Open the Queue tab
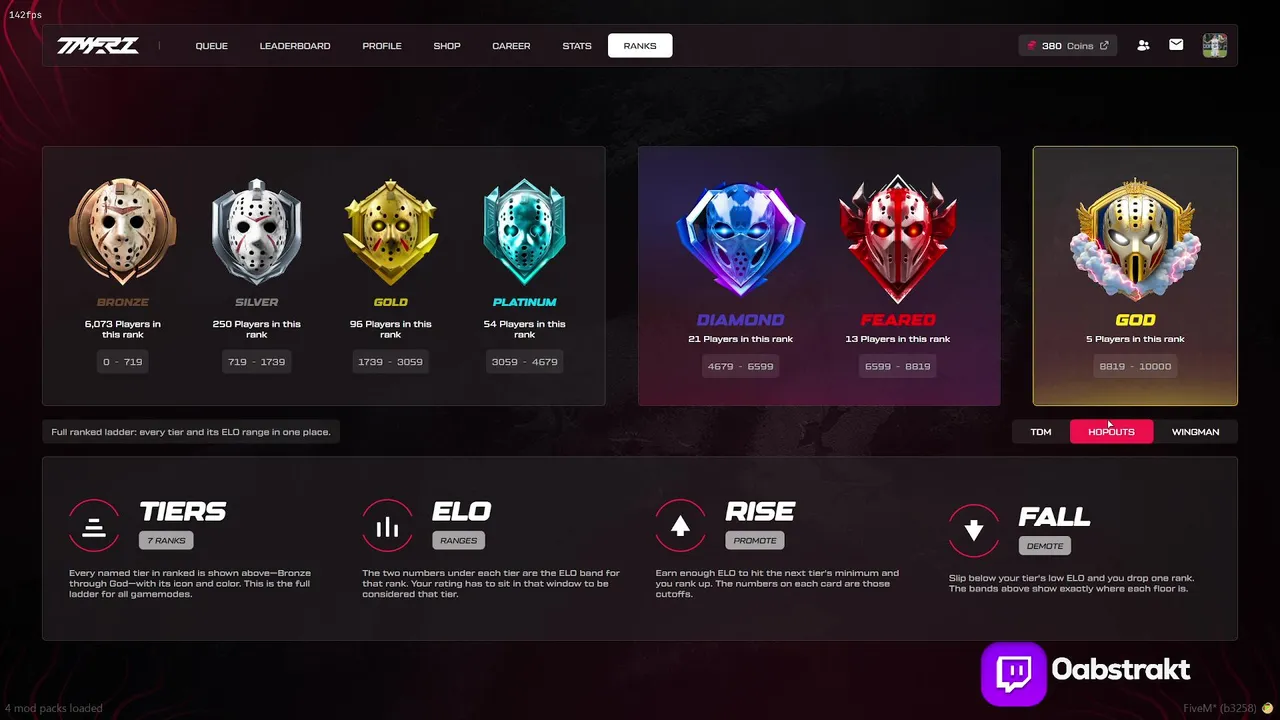This screenshot has height=720, width=1280. 212,46
